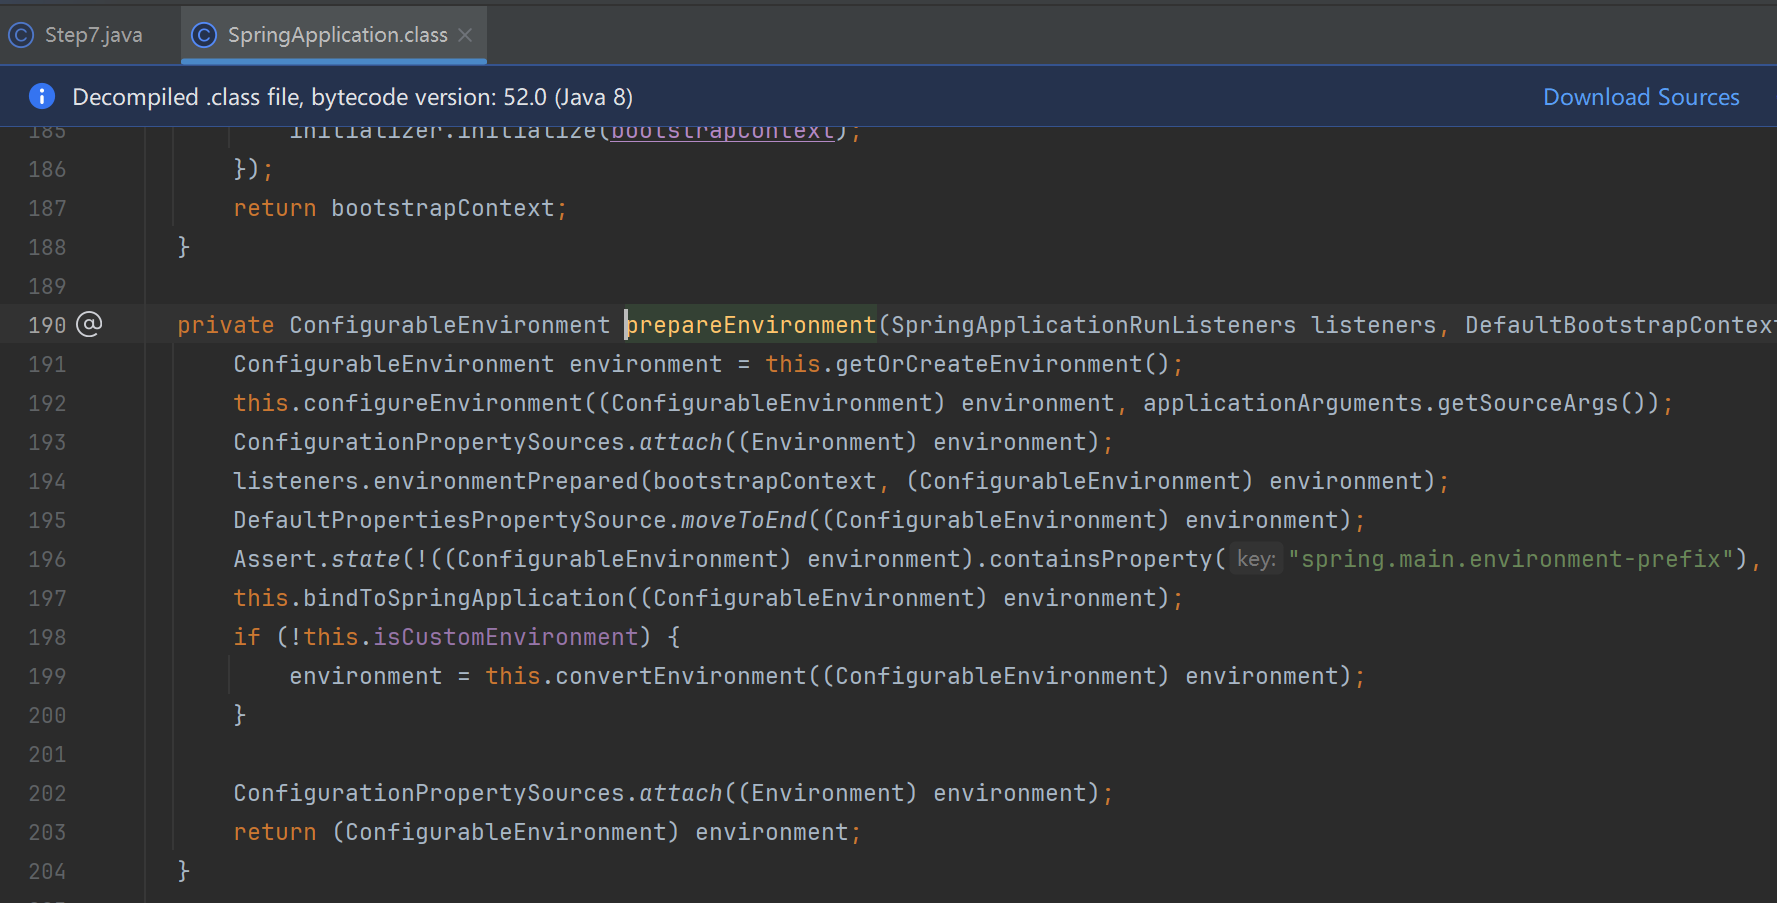Click the attach call on line 193

coord(680,442)
